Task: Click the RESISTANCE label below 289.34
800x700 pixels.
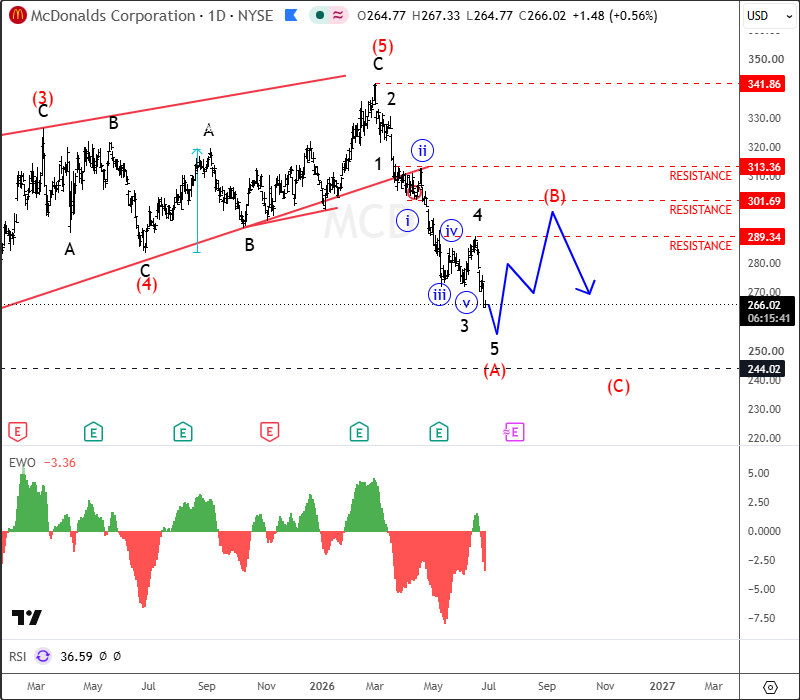Action: tap(700, 246)
